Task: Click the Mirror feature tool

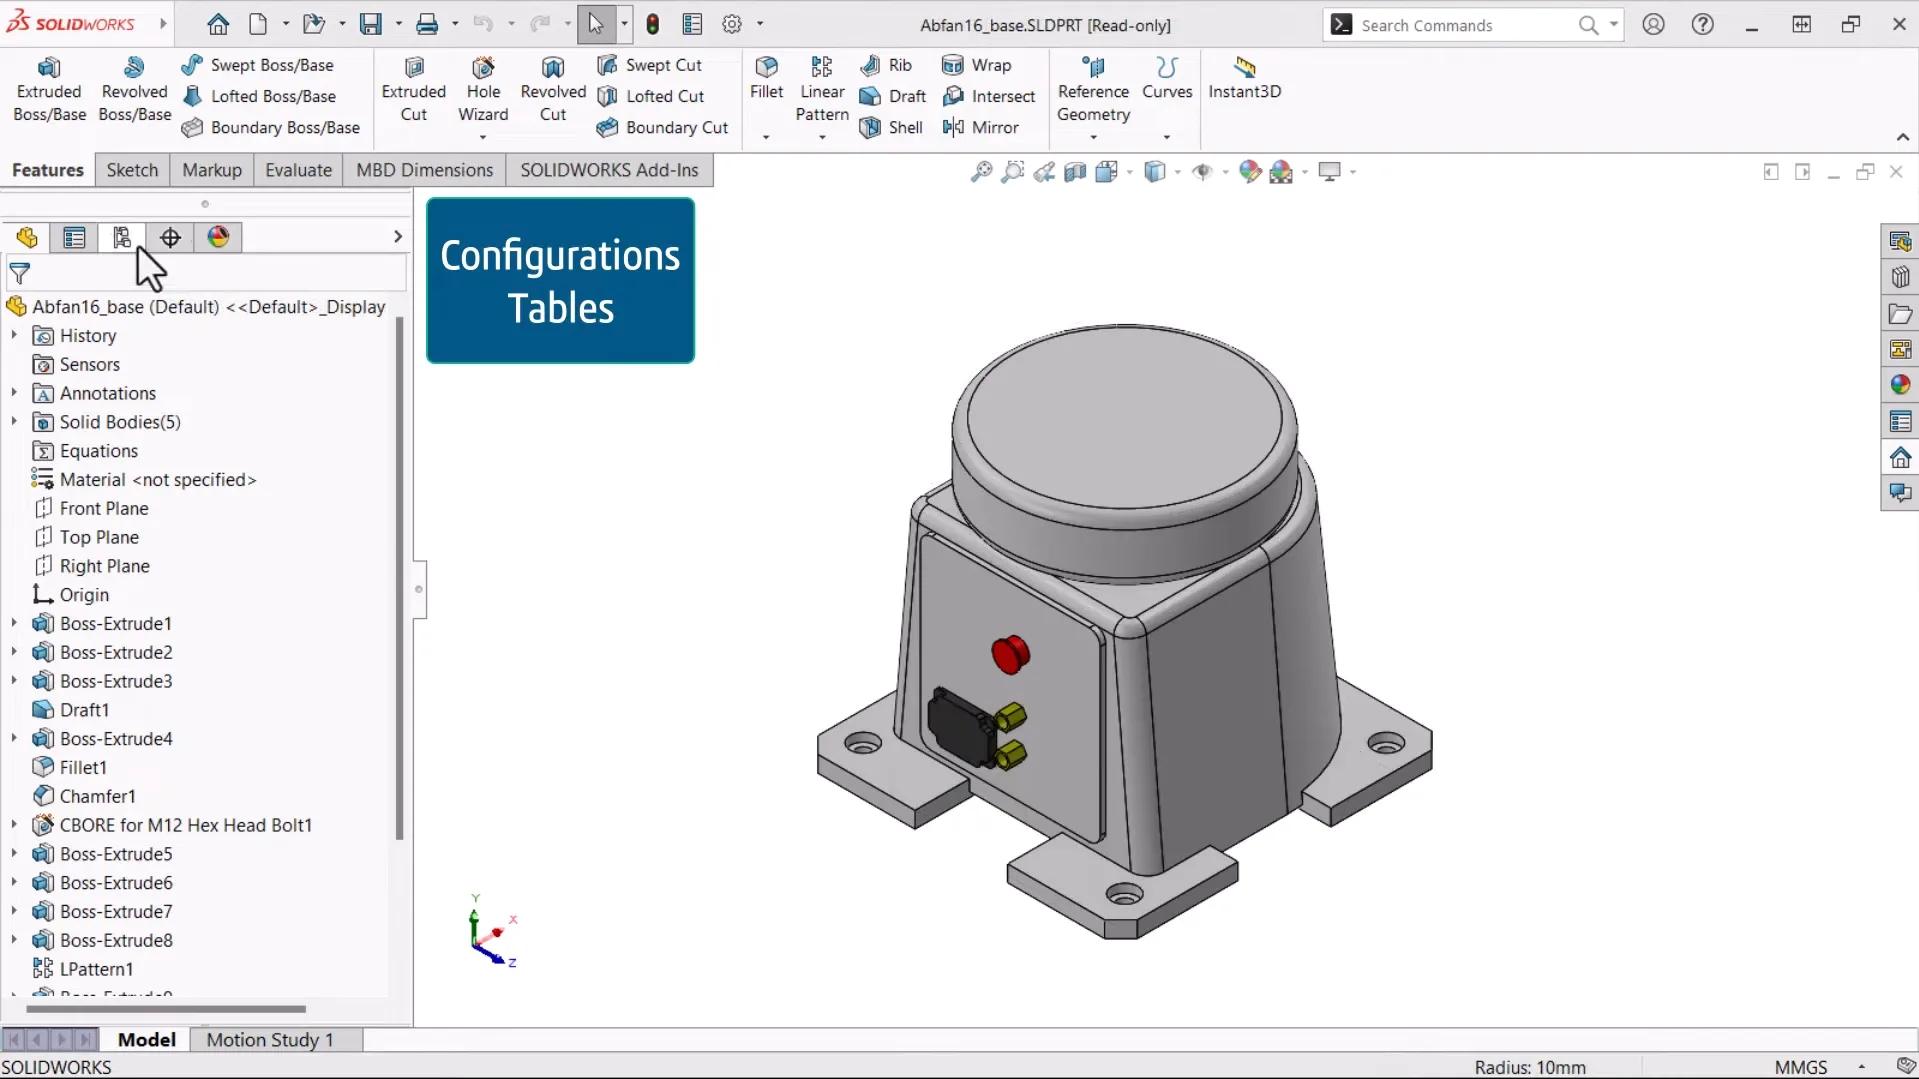Action: pos(981,127)
